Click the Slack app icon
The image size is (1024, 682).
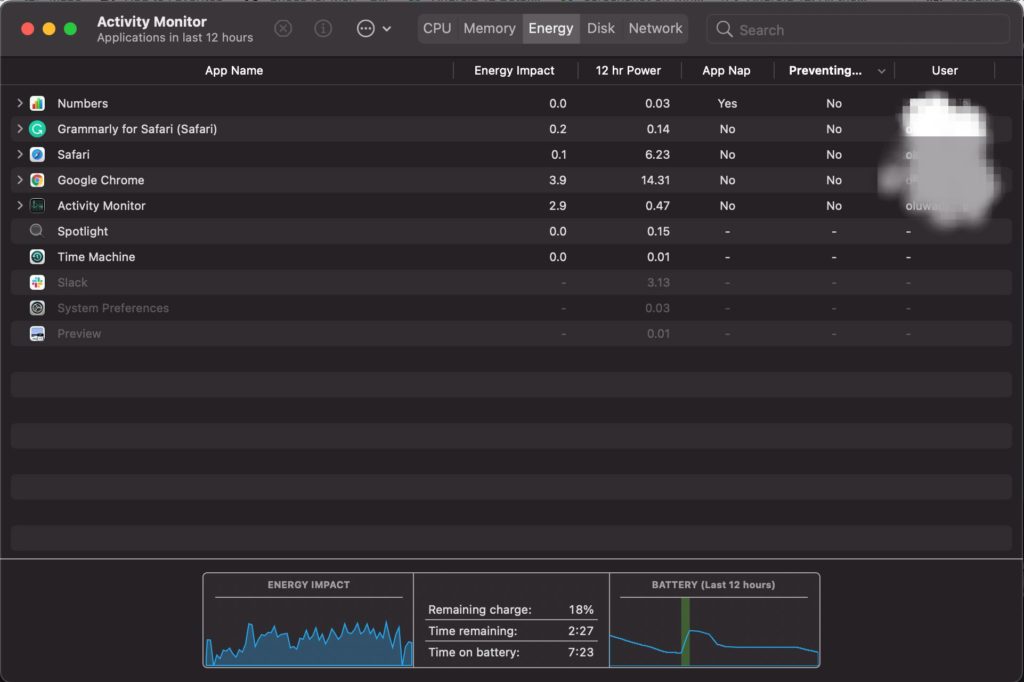(x=37, y=282)
